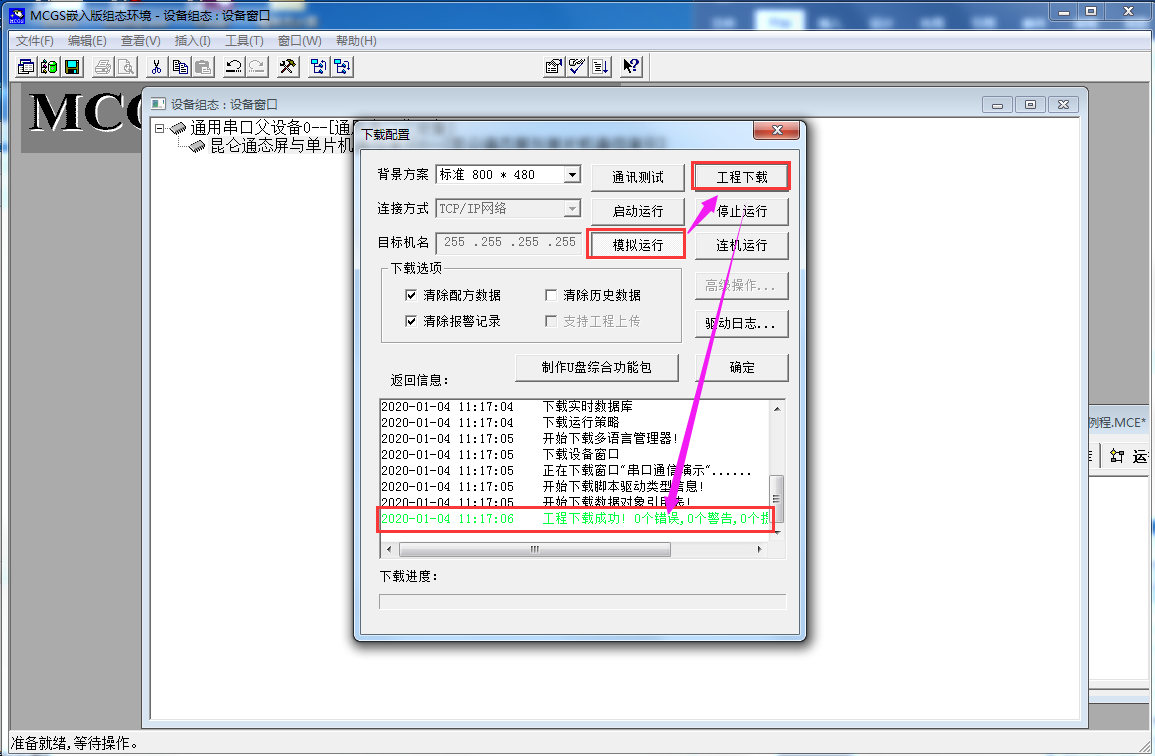Click the 通讯测试 button
1155x756 pixels.
[638, 177]
